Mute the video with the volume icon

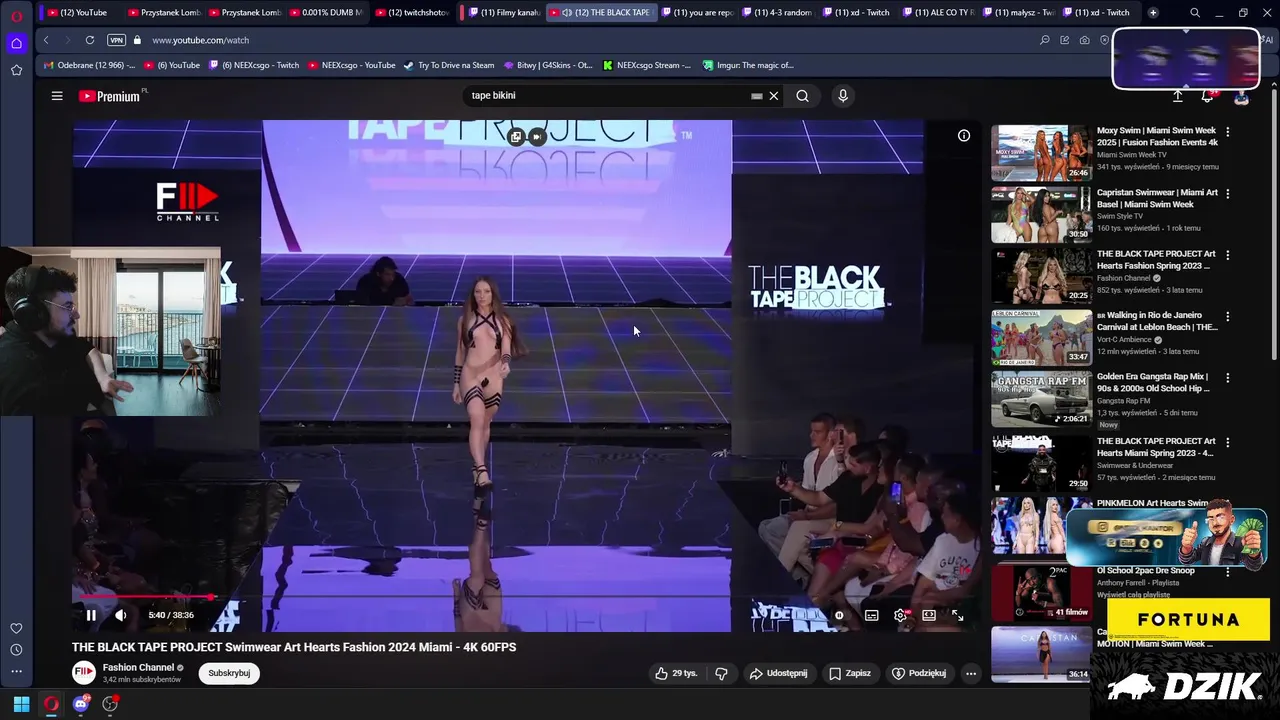coord(121,615)
